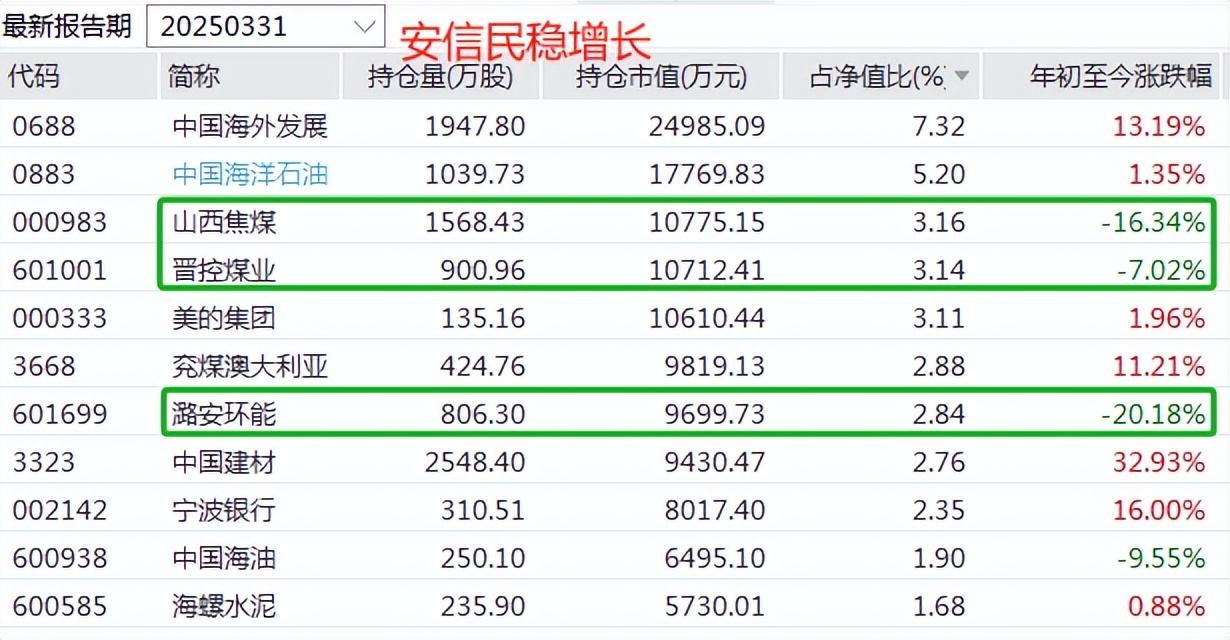The image size is (1230, 640).
Task: Select stock name 潞安环能
Action: coord(224,414)
